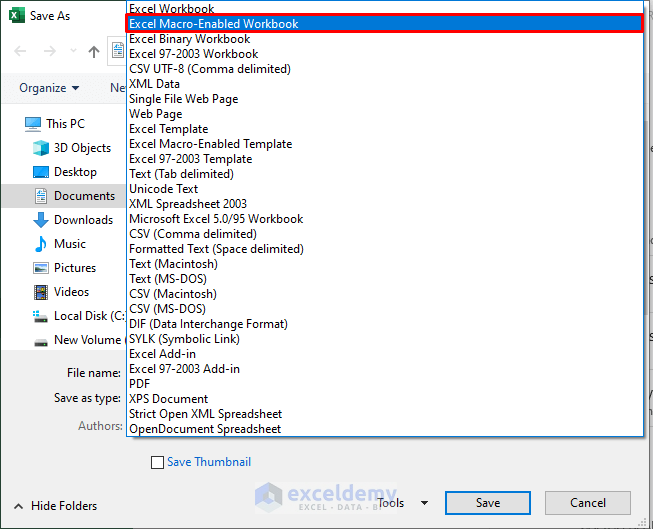This screenshot has height=529, width=653.
Task: Choose Unicode Text file type
Action: (385, 189)
